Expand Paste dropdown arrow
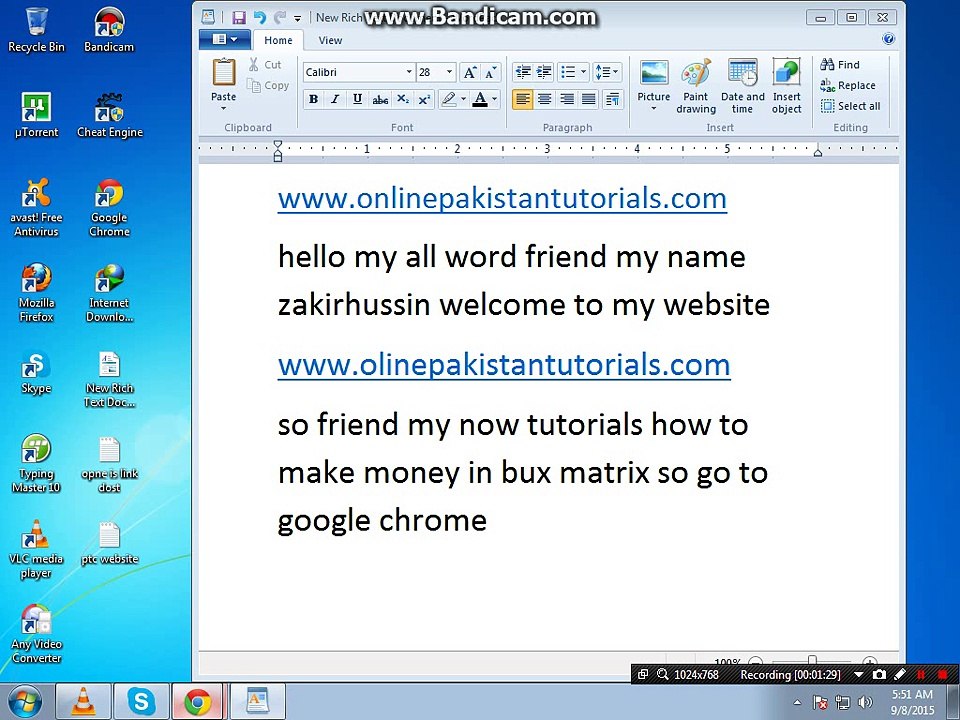The width and height of the screenshot is (960, 720). click(223, 108)
